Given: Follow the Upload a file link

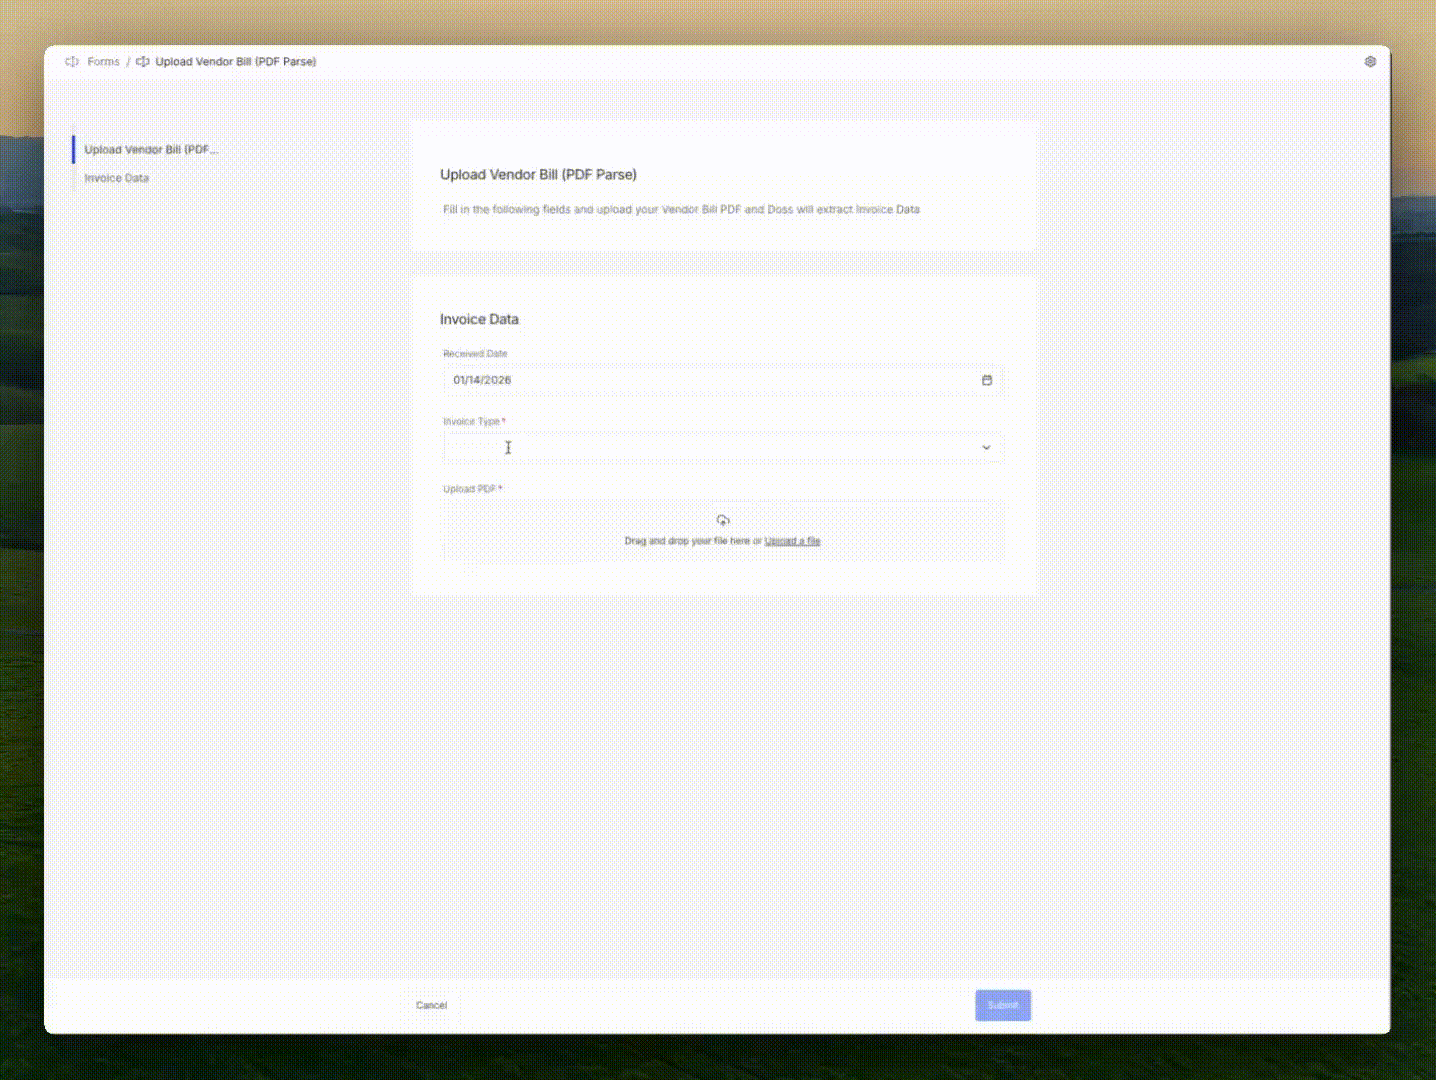Looking at the screenshot, I should pos(792,540).
